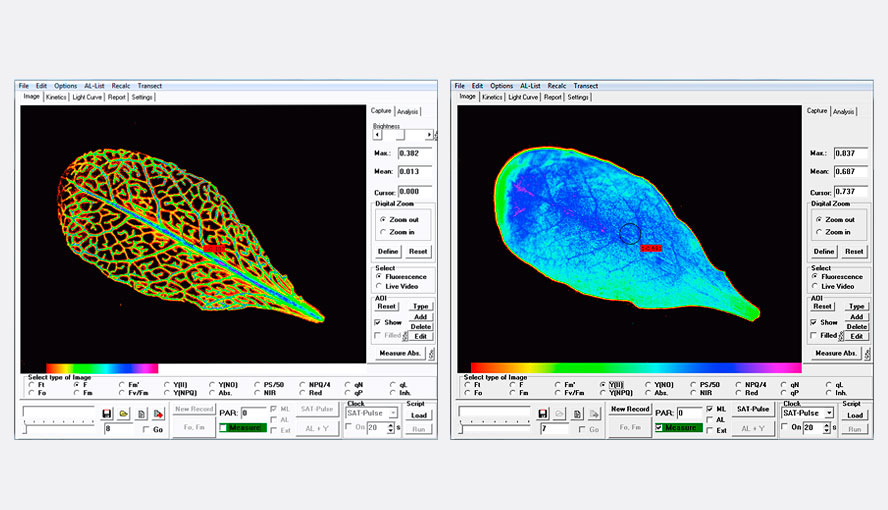Switch to Analysis tab in left window

[407, 112]
